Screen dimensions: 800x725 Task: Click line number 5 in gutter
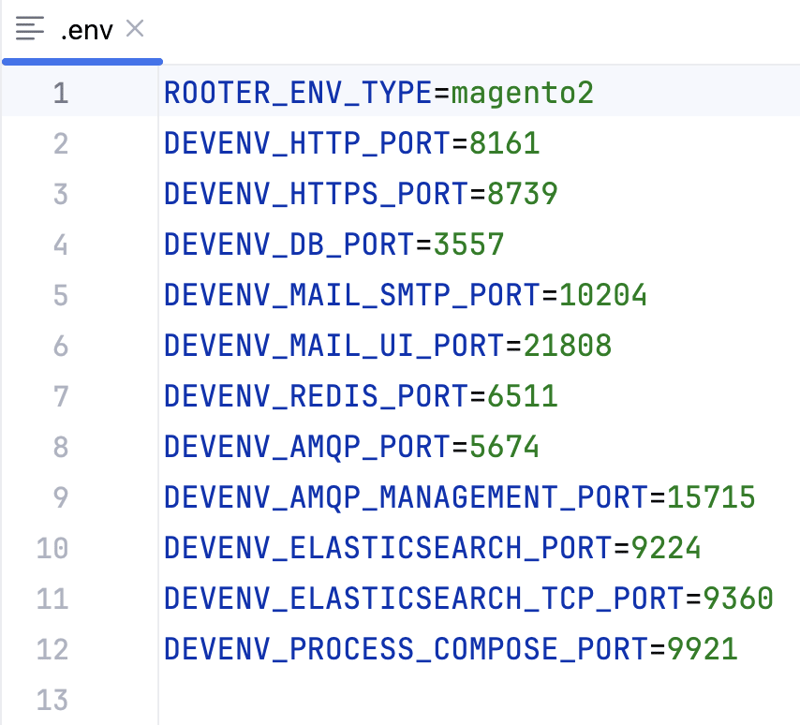pyautogui.click(x=61, y=295)
